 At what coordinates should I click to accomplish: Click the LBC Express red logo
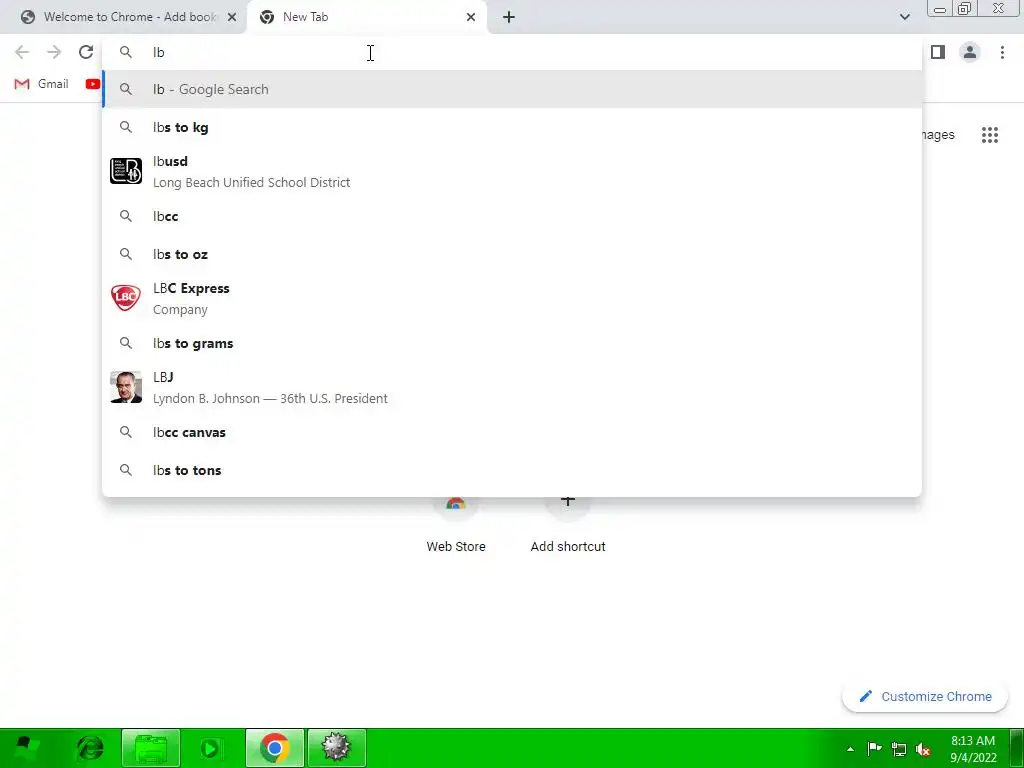point(126,298)
